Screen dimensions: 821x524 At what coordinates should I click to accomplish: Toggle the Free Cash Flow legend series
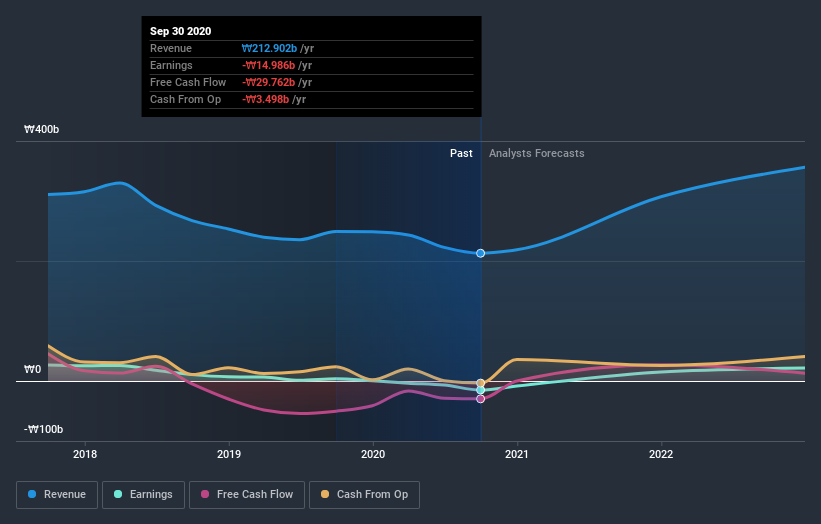pos(247,495)
